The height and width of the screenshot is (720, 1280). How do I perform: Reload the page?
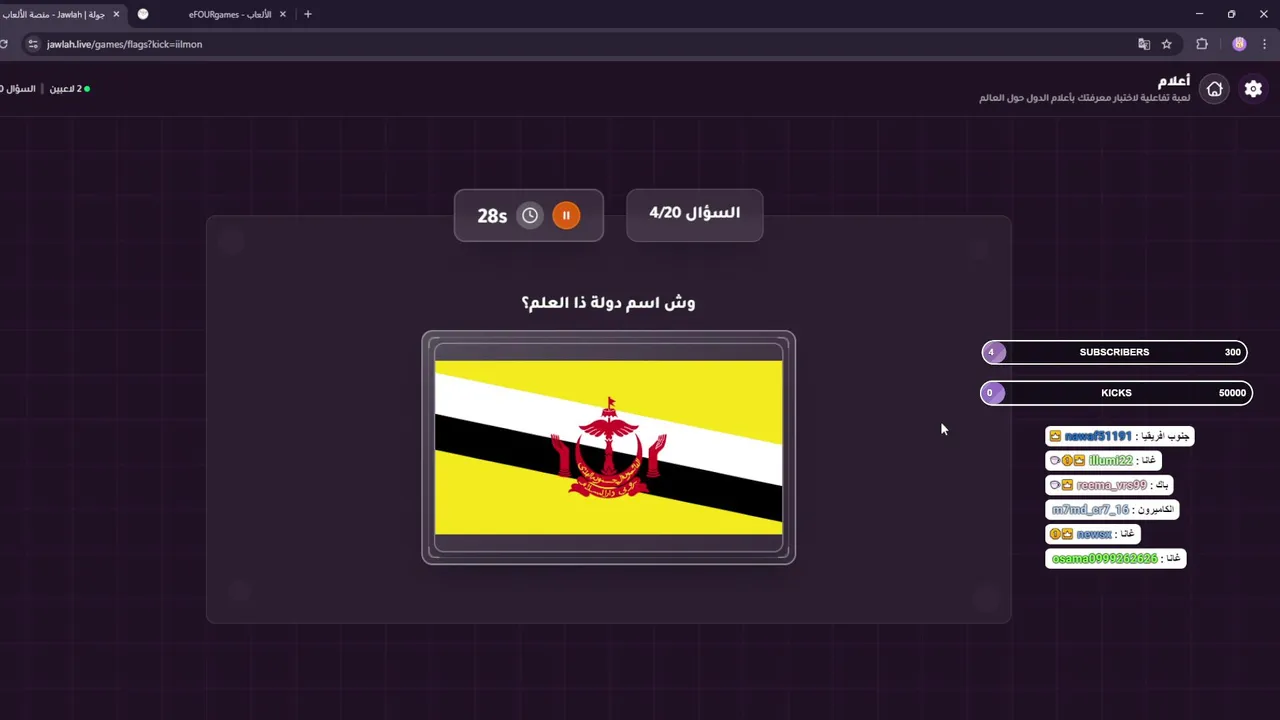click(4, 44)
